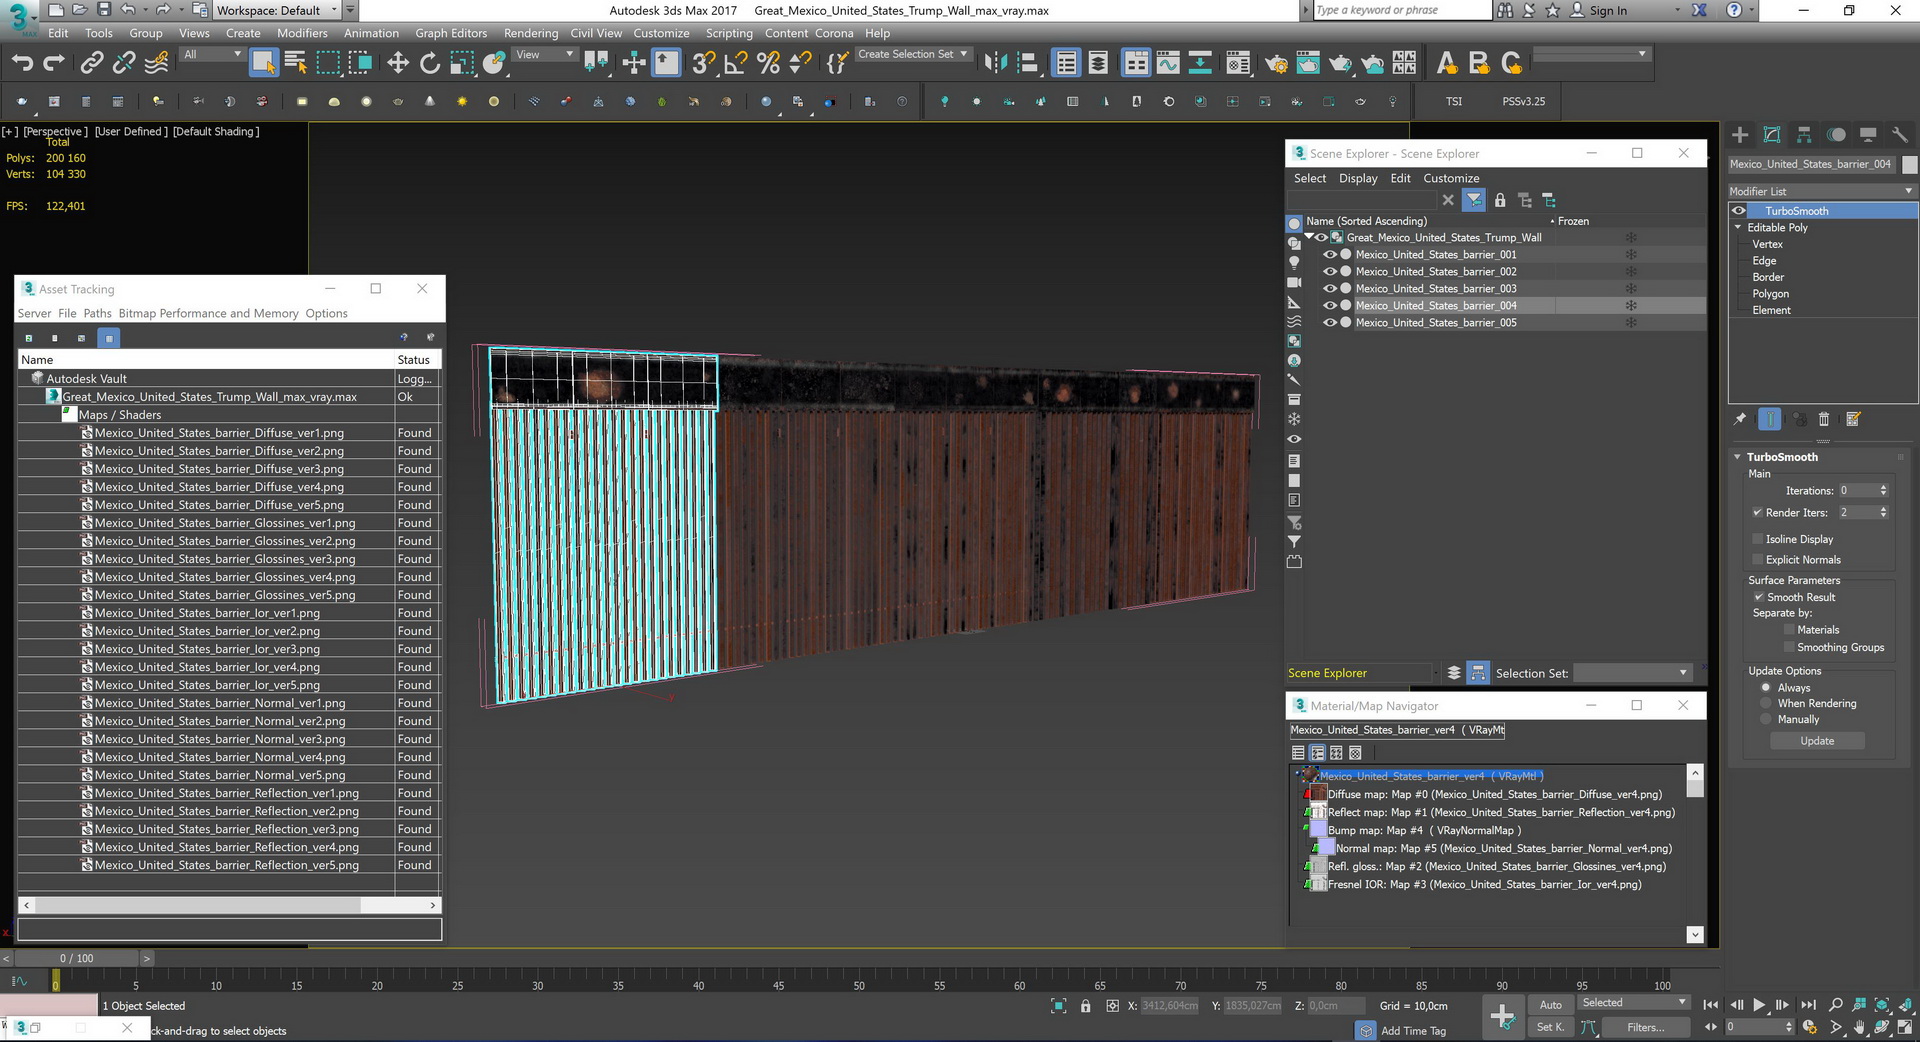This screenshot has height=1042, width=1920.
Task: Open the Curve Editor icon
Action: tap(1168, 63)
